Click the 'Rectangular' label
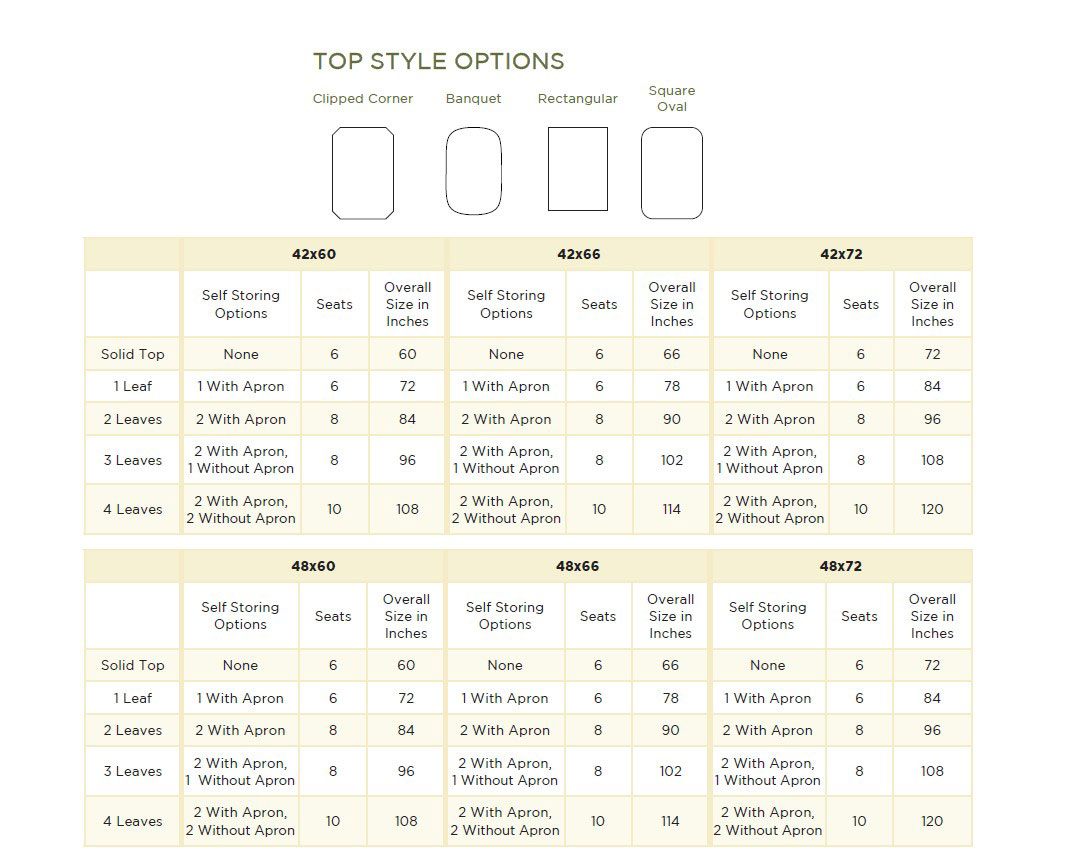 pos(578,99)
